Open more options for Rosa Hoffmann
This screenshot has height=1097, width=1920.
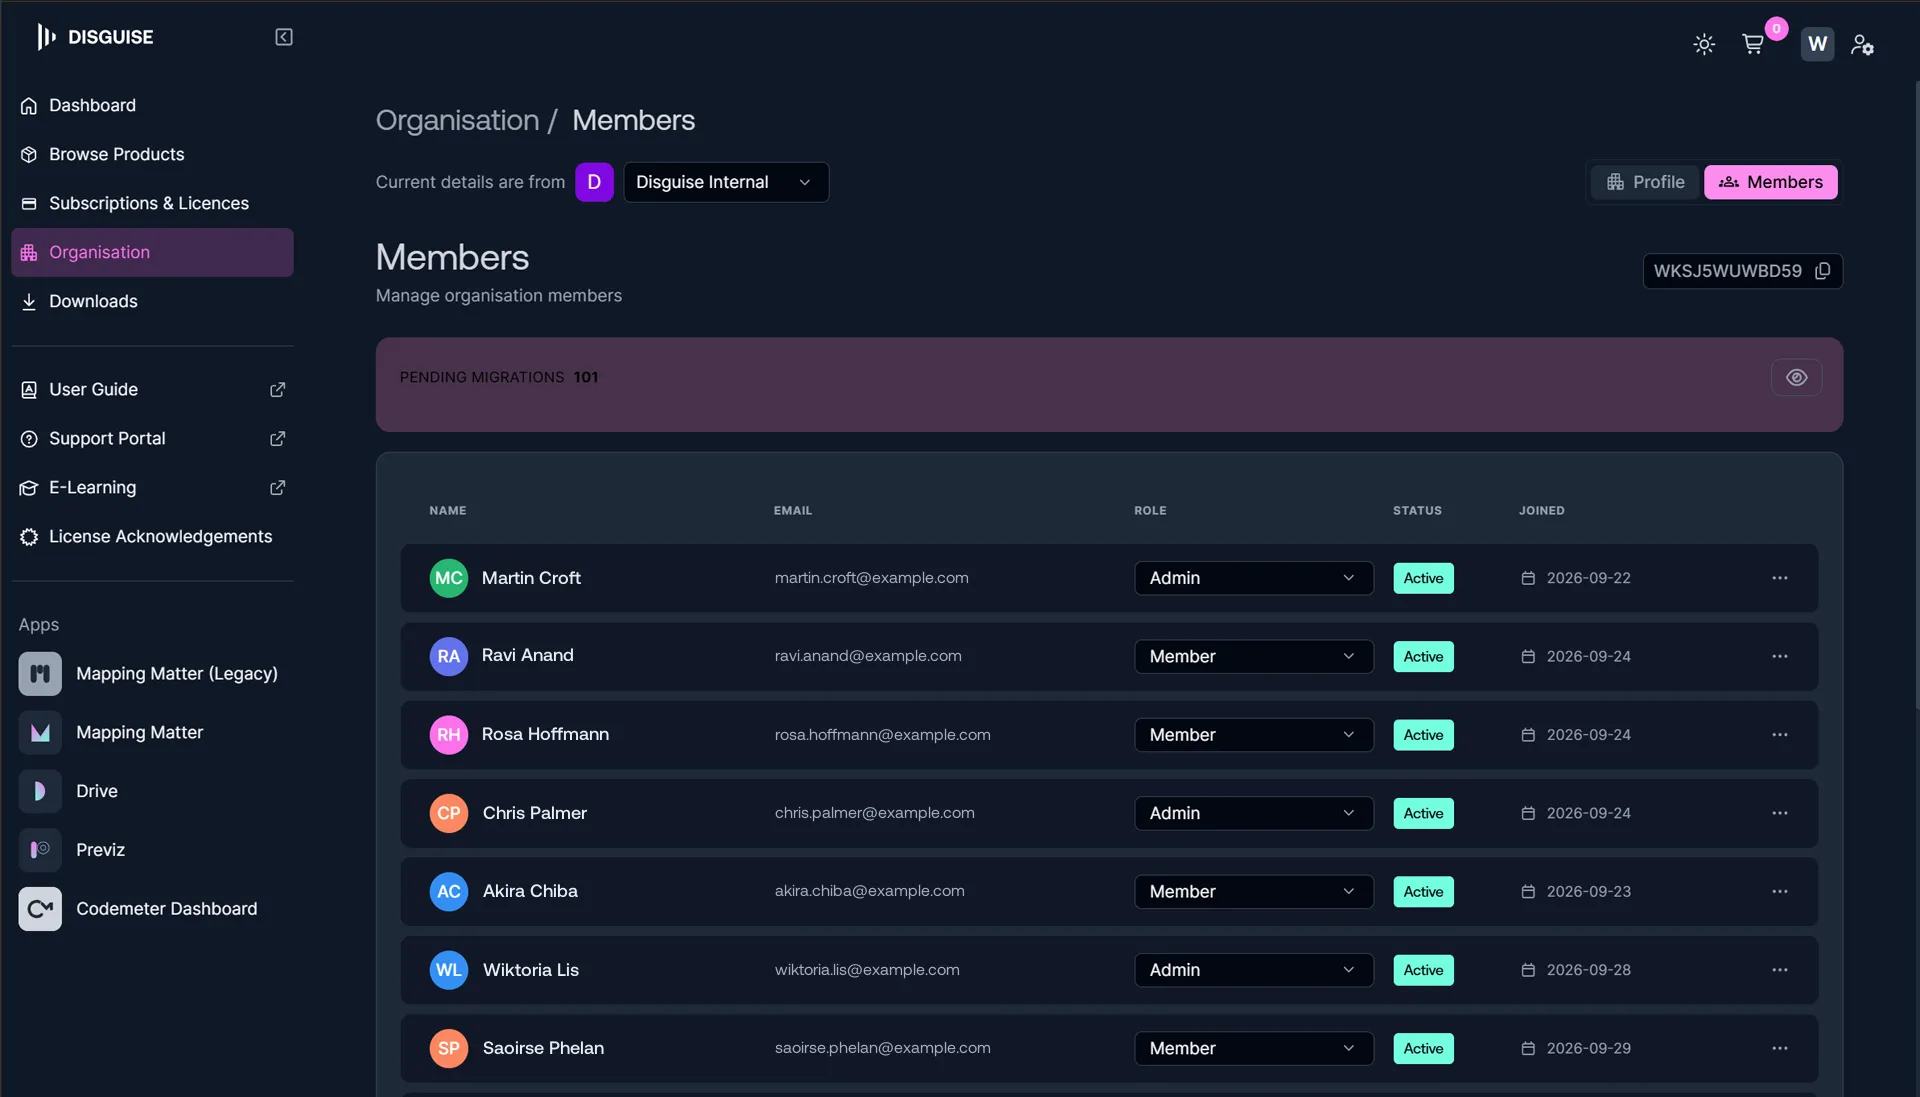pos(1779,735)
